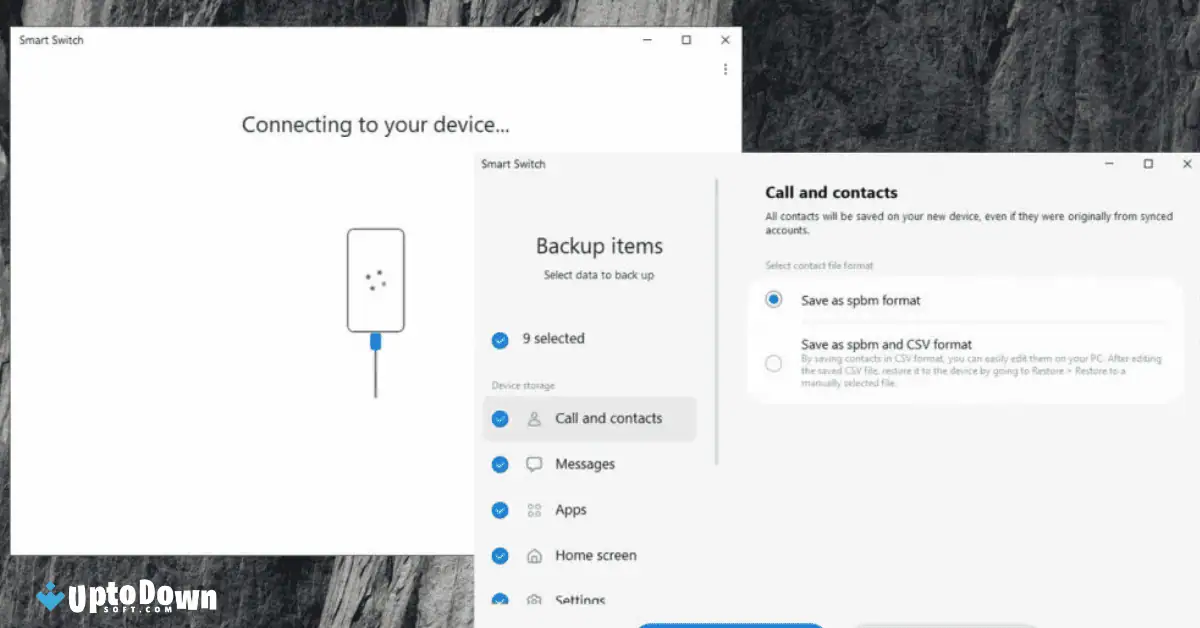The width and height of the screenshot is (1200, 628).
Task: Click the blue checkmark next to 9 selected
Action: coord(500,340)
